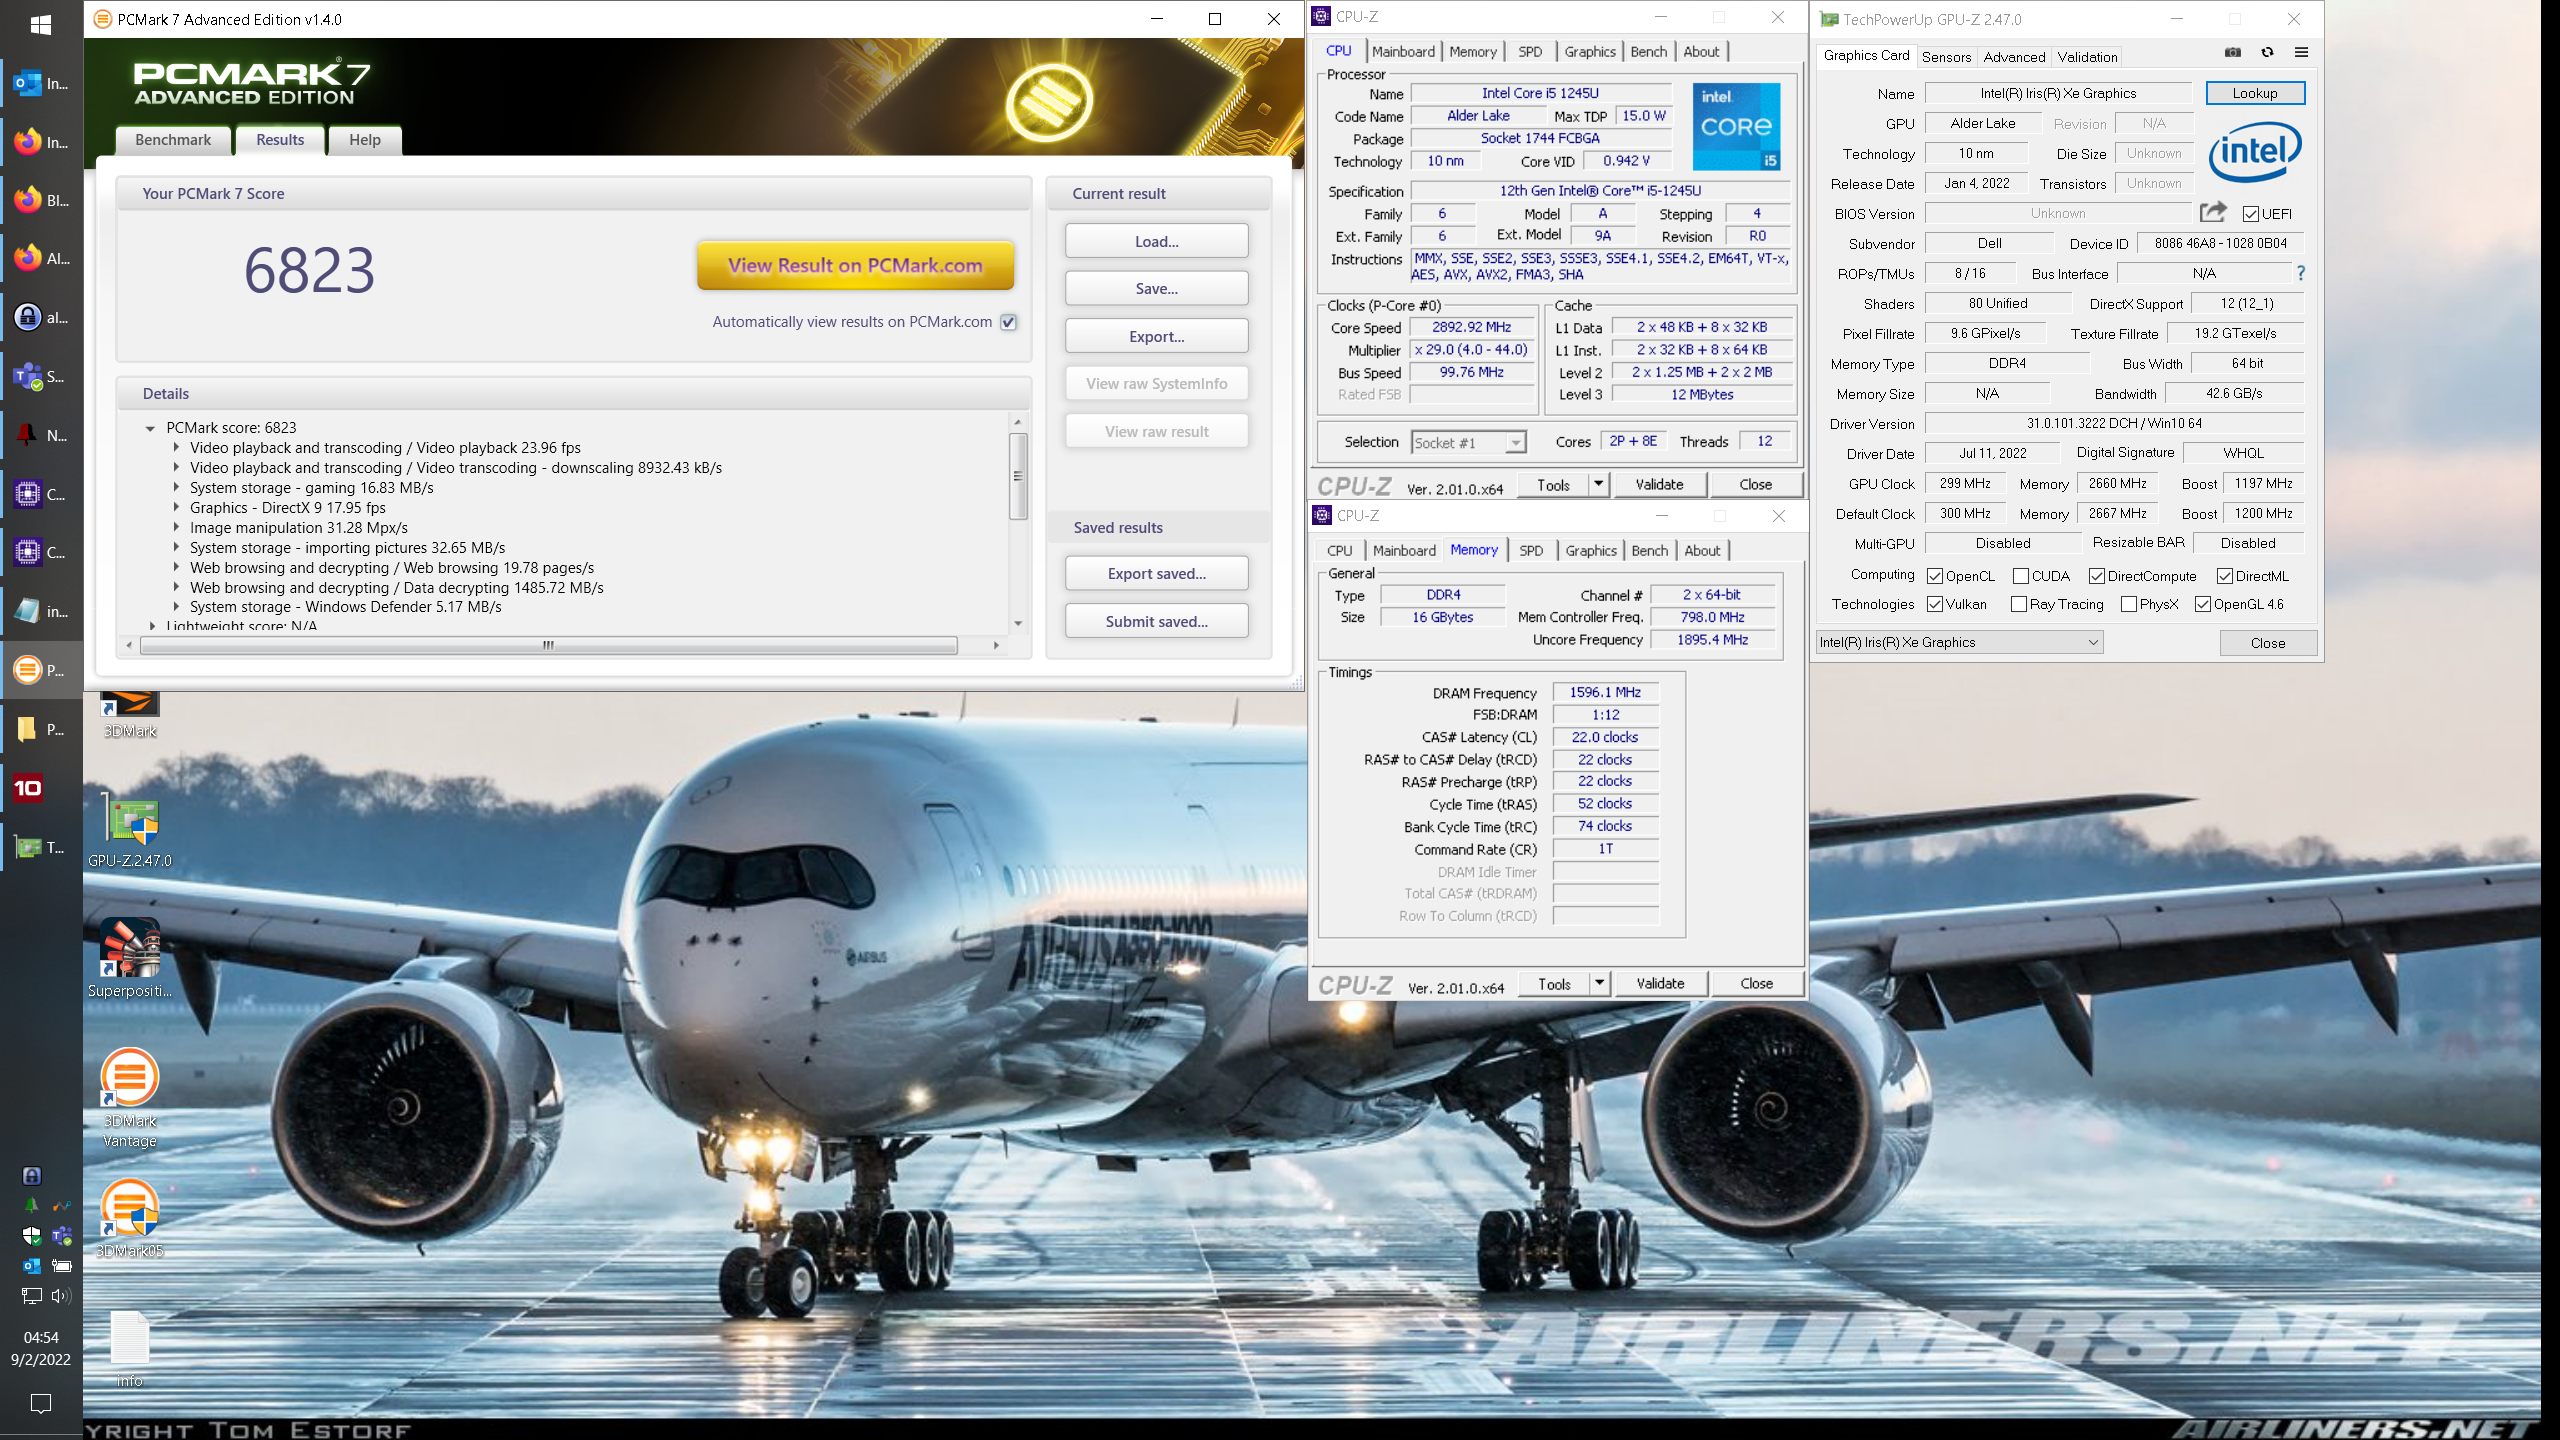The width and height of the screenshot is (2560, 1440).
Task: Click the Export... button
Action: [x=1156, y=336]
